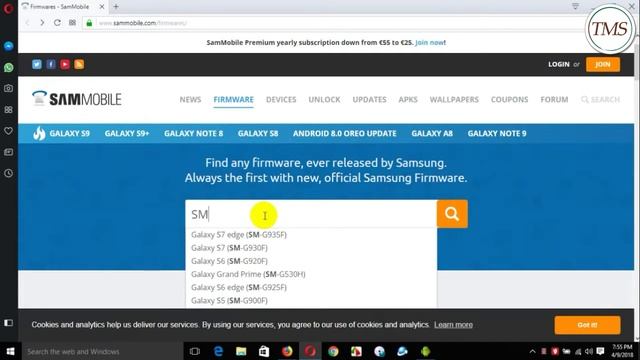Open the COUPONS menu item
The height and width of the screenshot is (360, 640).
pos(509,100)
